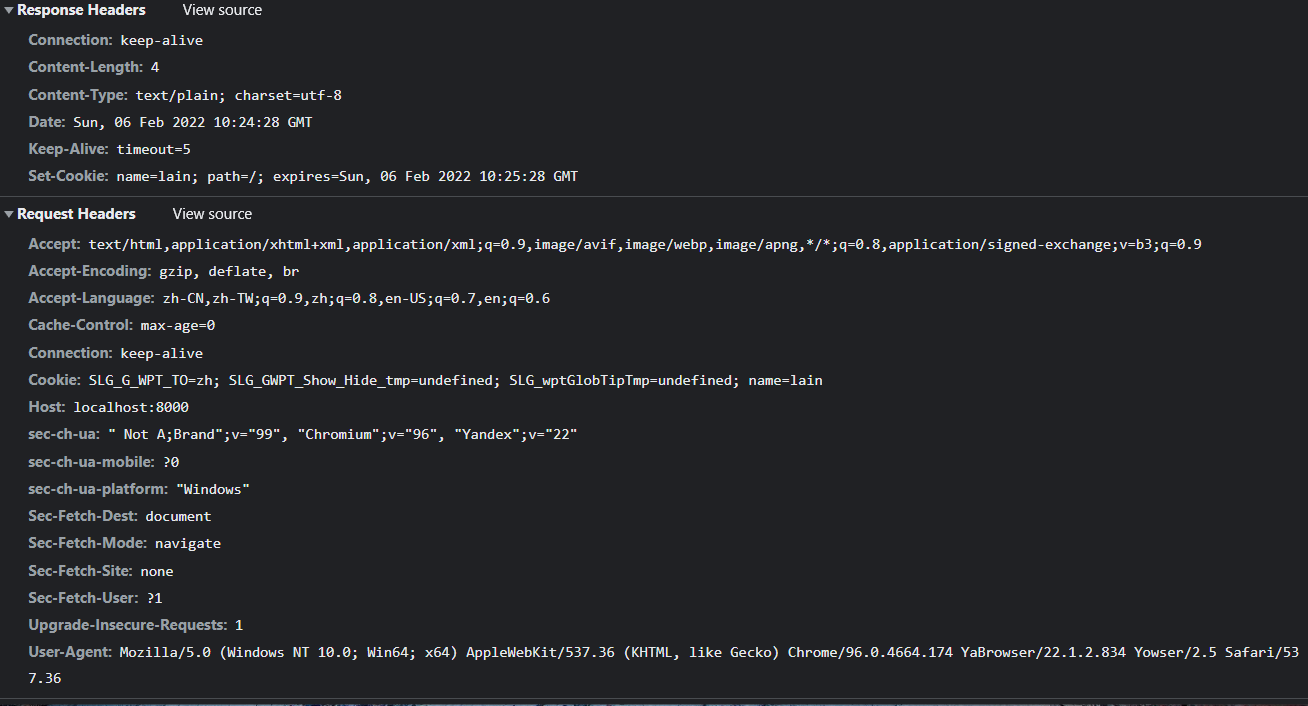Click the Cache-Control max-age value
The width and height of the screenshot is (1308, 706).
tap(178, 325)
